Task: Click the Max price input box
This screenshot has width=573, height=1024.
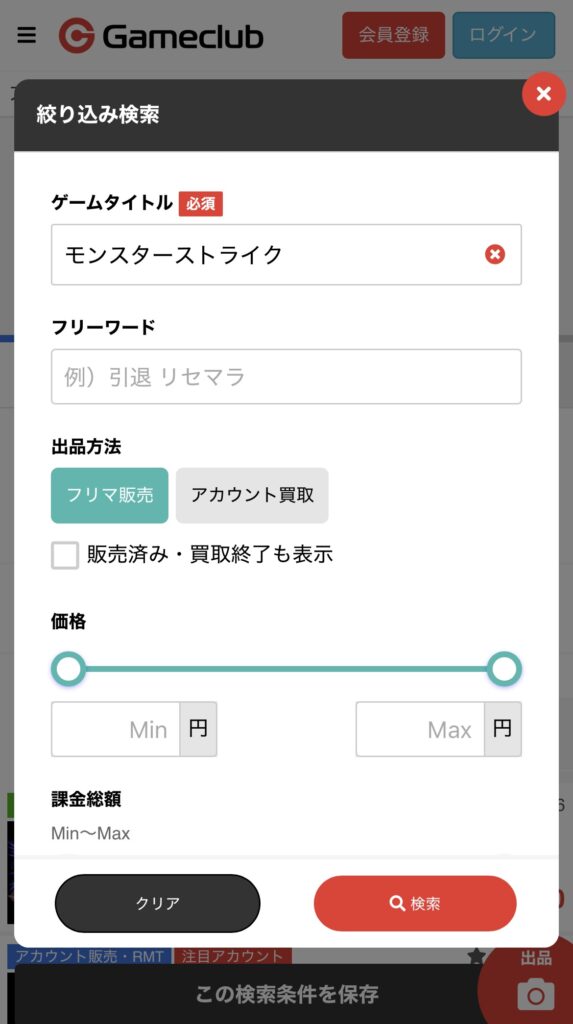Action: click(x=420, y=729)
